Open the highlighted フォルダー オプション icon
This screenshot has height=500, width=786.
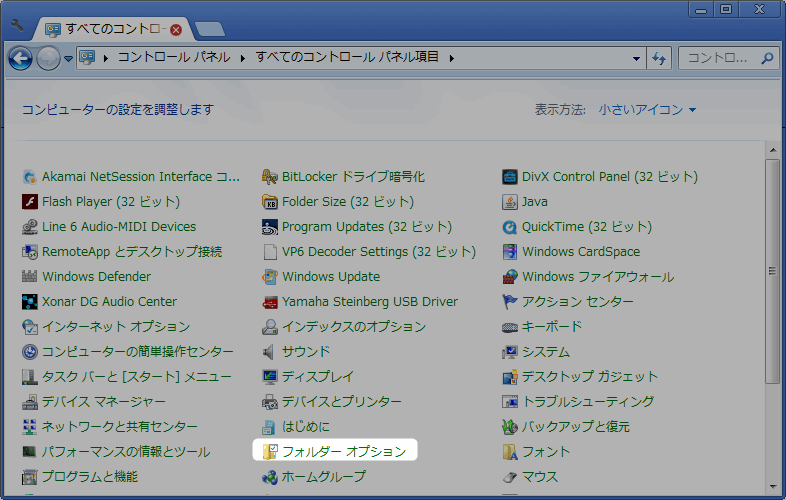pos(270,452)
